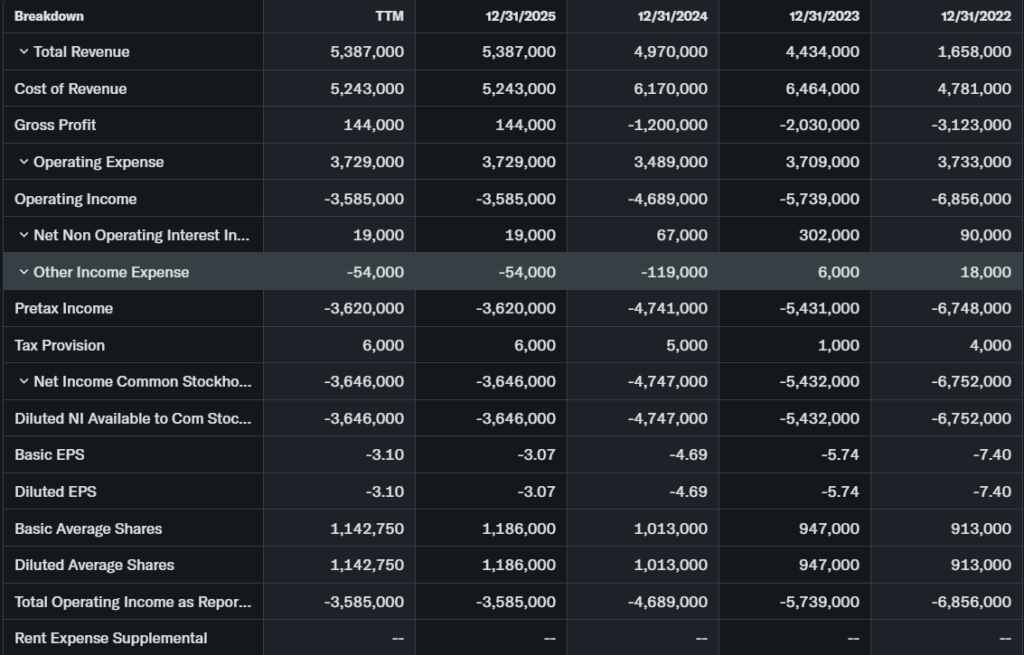Expand Net Income Common Stockholders chevron
The width and height of the screenshot is (1024, 655).
point(23,382)
